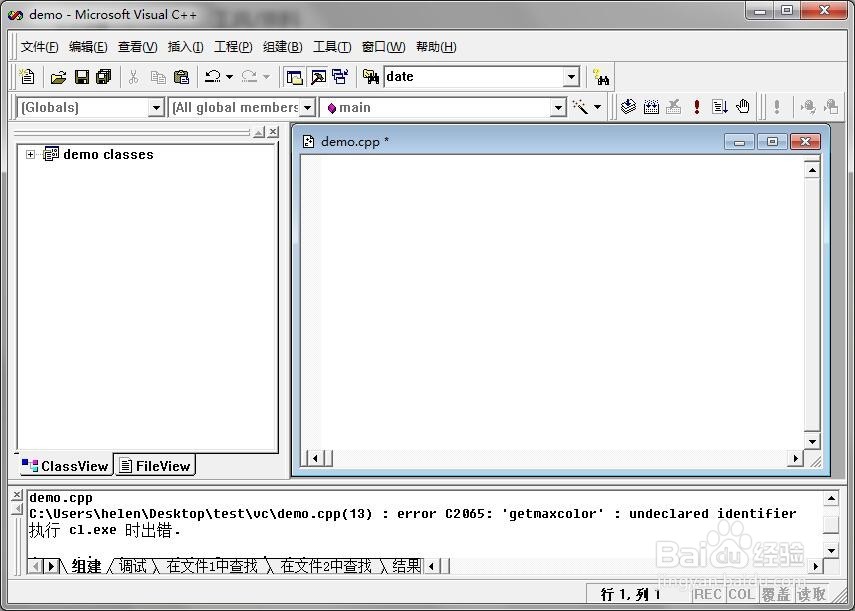The image size is (855, 611).
Task: Expand the demo classes tree node
Action: point(31,155)
